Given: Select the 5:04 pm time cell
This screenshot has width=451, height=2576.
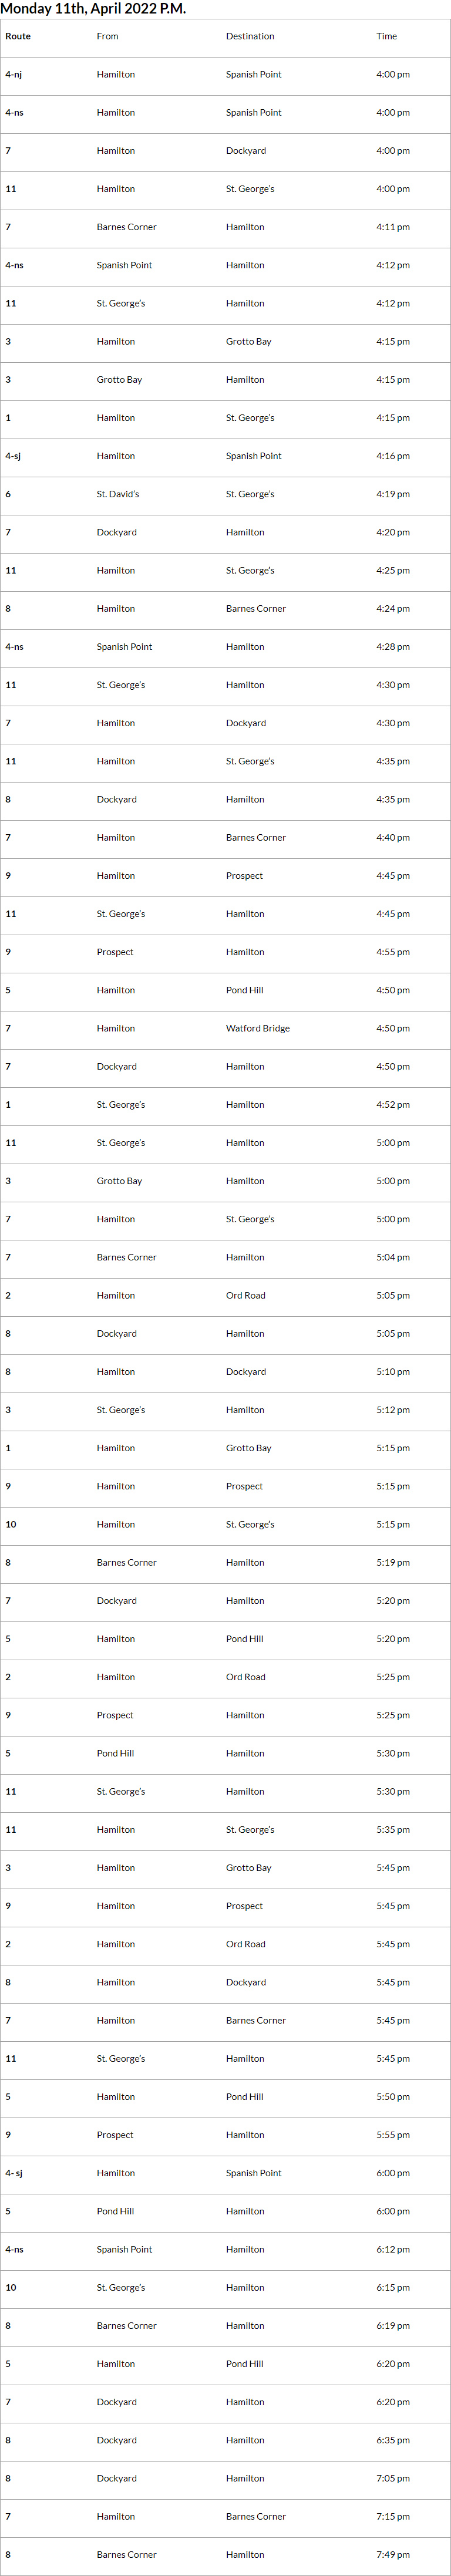Looking at the screenshot, I should pyautogui.click(x=393, y=1257).
